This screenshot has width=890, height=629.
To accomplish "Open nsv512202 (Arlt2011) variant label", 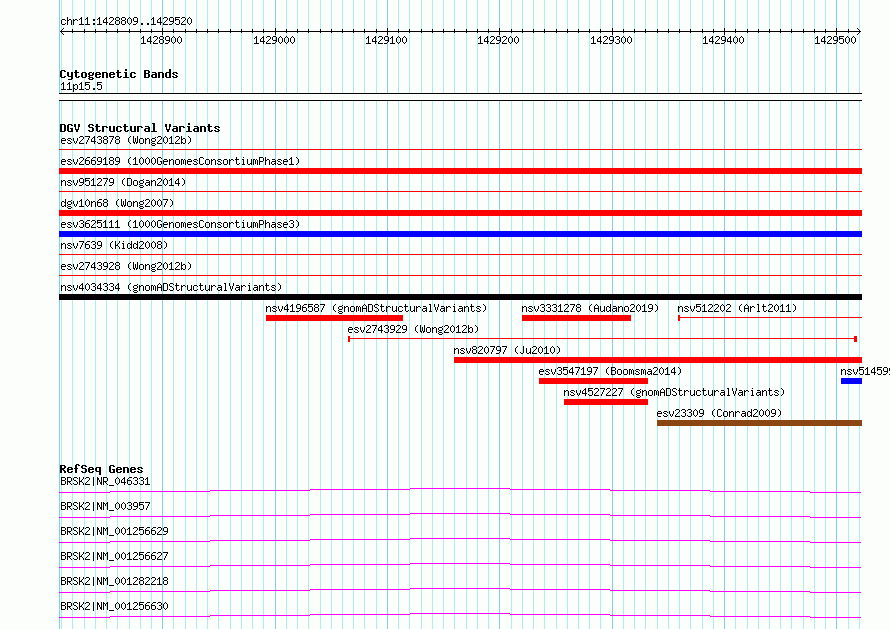I will 737,308.
